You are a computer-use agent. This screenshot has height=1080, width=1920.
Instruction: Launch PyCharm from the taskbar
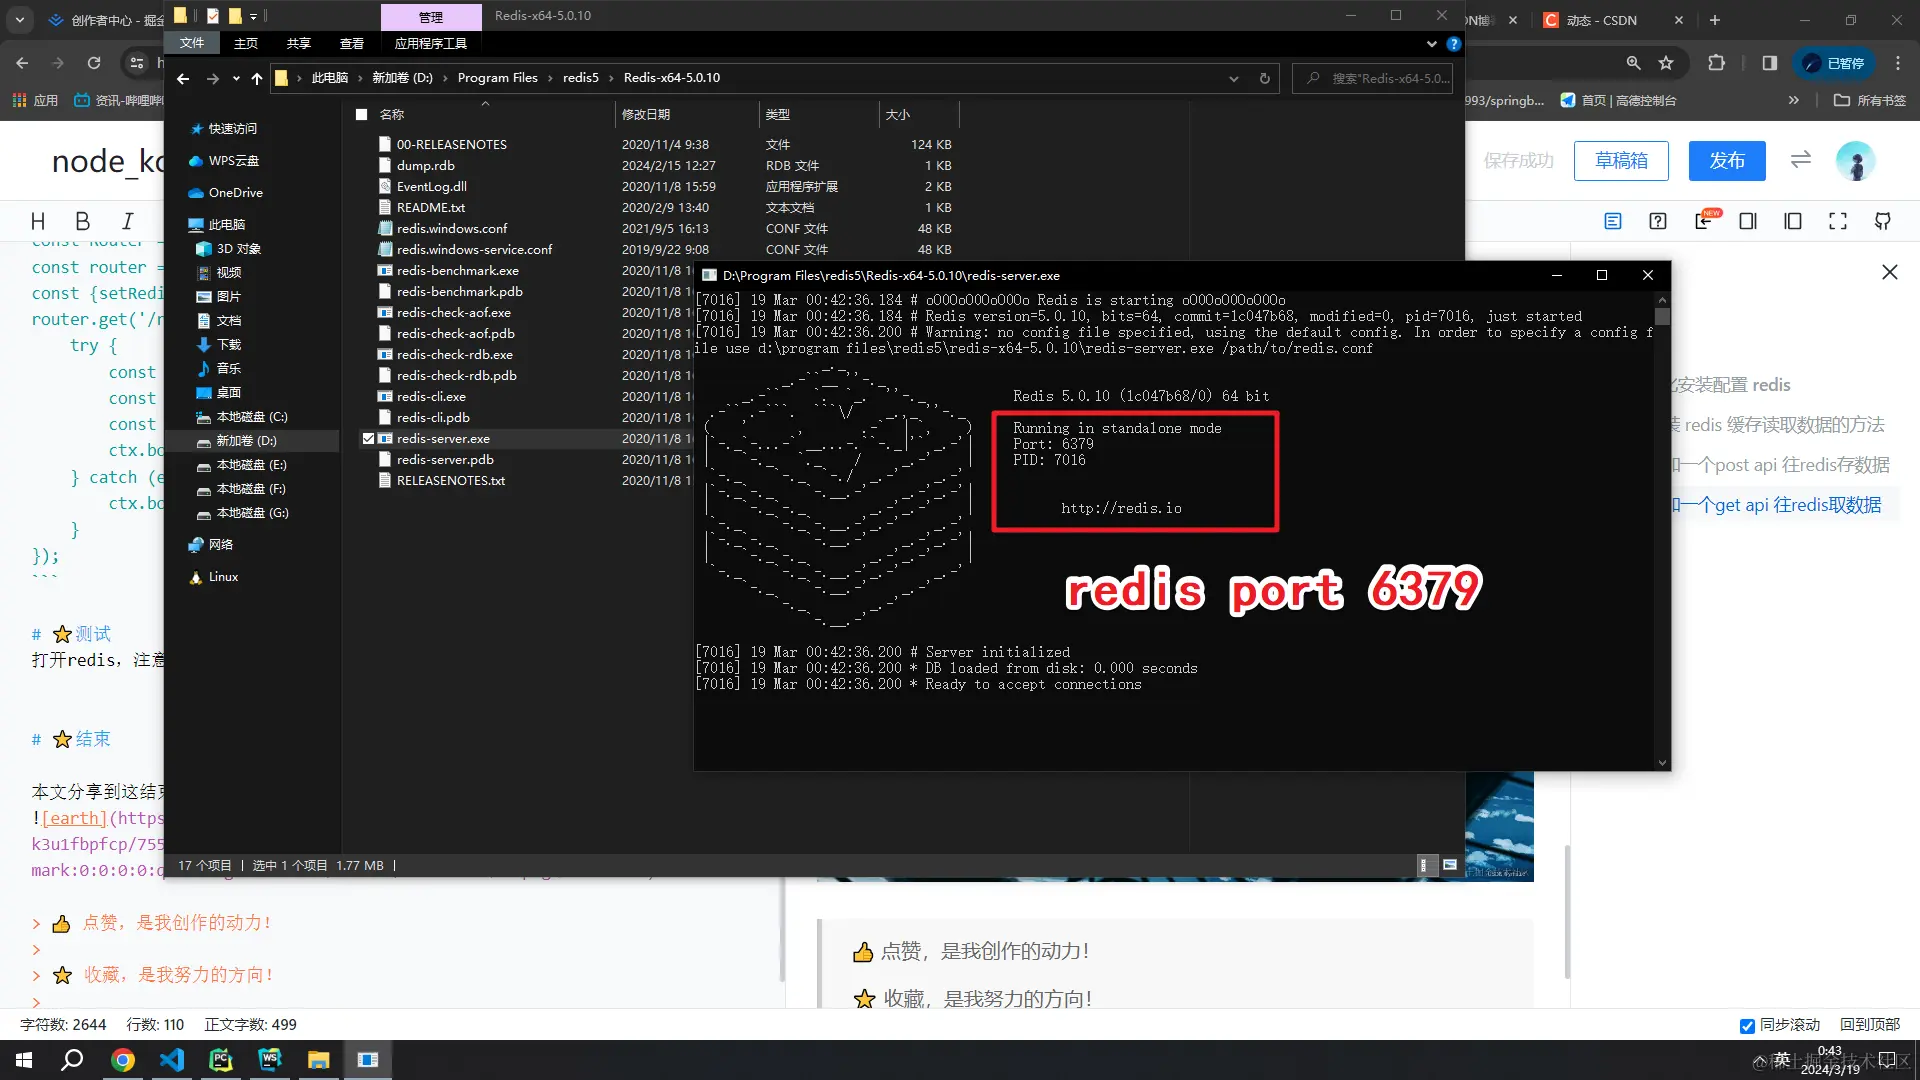click(x=221, y=1059)
